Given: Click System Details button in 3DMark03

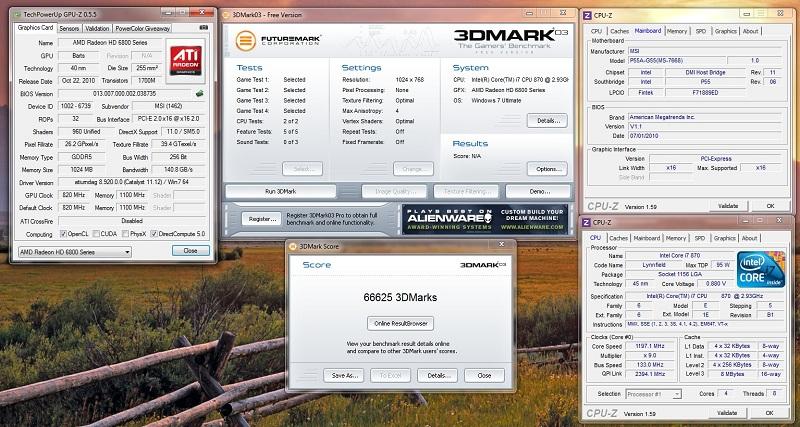Looking at the screenshot, I should 547,120.
